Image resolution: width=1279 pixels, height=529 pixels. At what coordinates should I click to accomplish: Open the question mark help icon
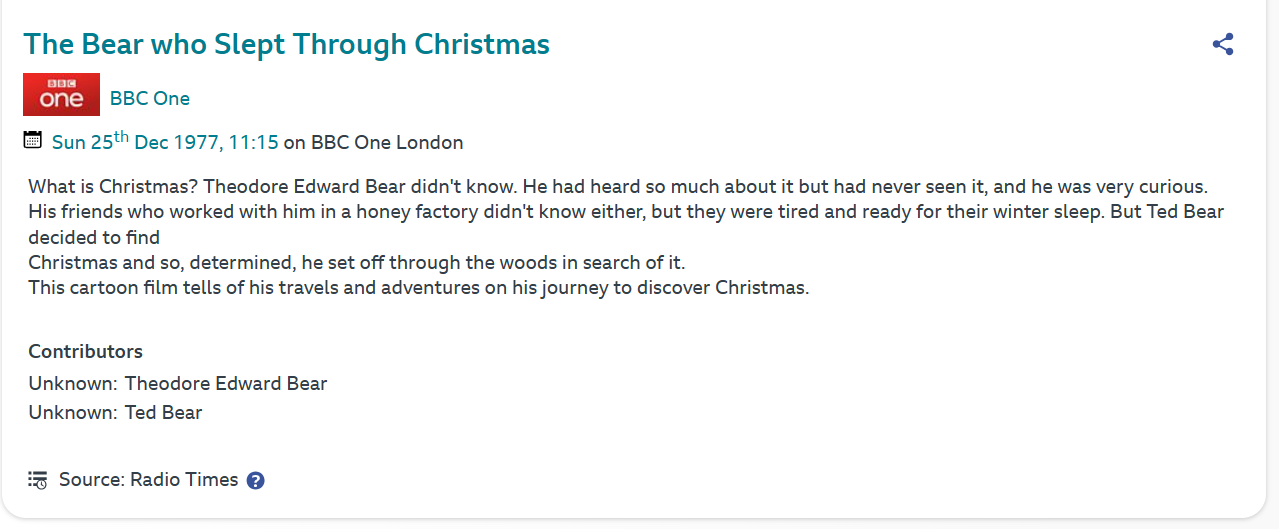tap(255, 480)
